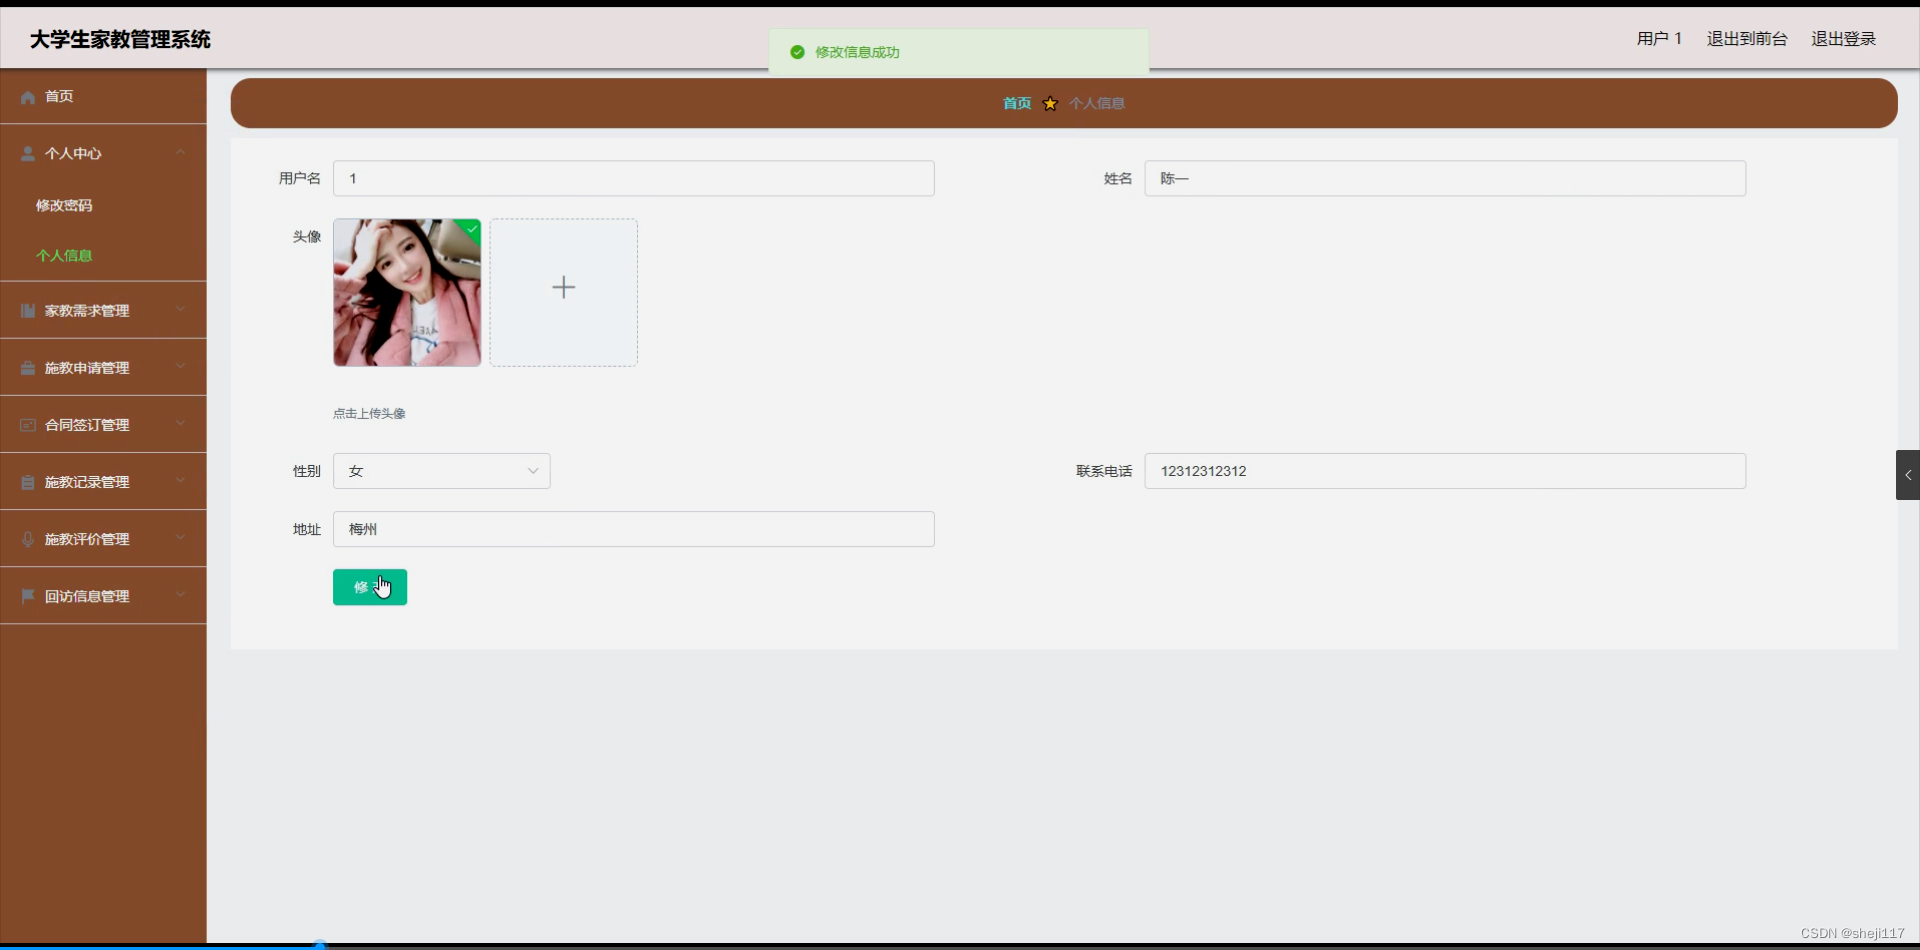Screen dimensions: 1920x950
Task: Expand the 家教需求管理 menu section
Action: pyautogui.click(x=180, y=310)
